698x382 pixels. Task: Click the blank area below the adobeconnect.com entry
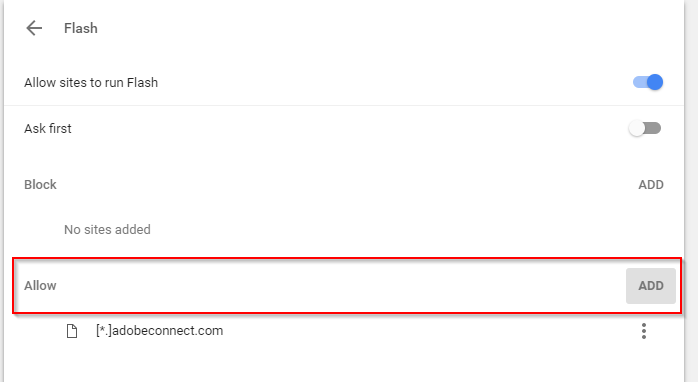344,363
